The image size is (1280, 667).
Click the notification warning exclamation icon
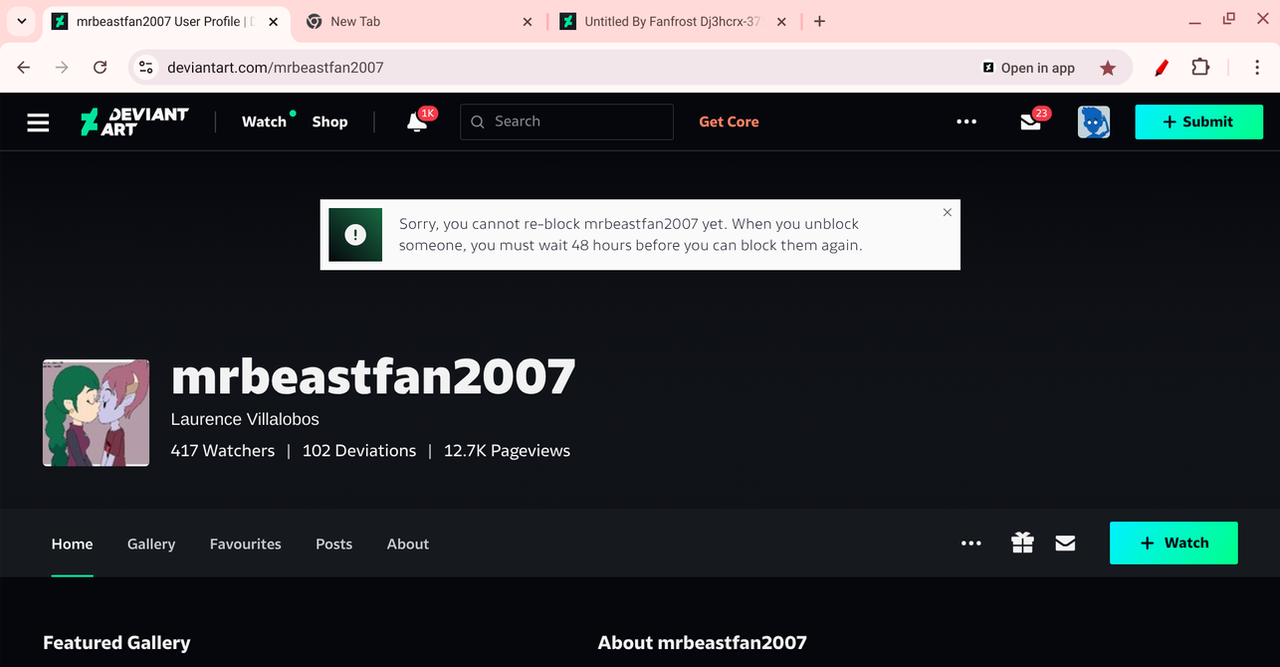(x=355, y=235)
